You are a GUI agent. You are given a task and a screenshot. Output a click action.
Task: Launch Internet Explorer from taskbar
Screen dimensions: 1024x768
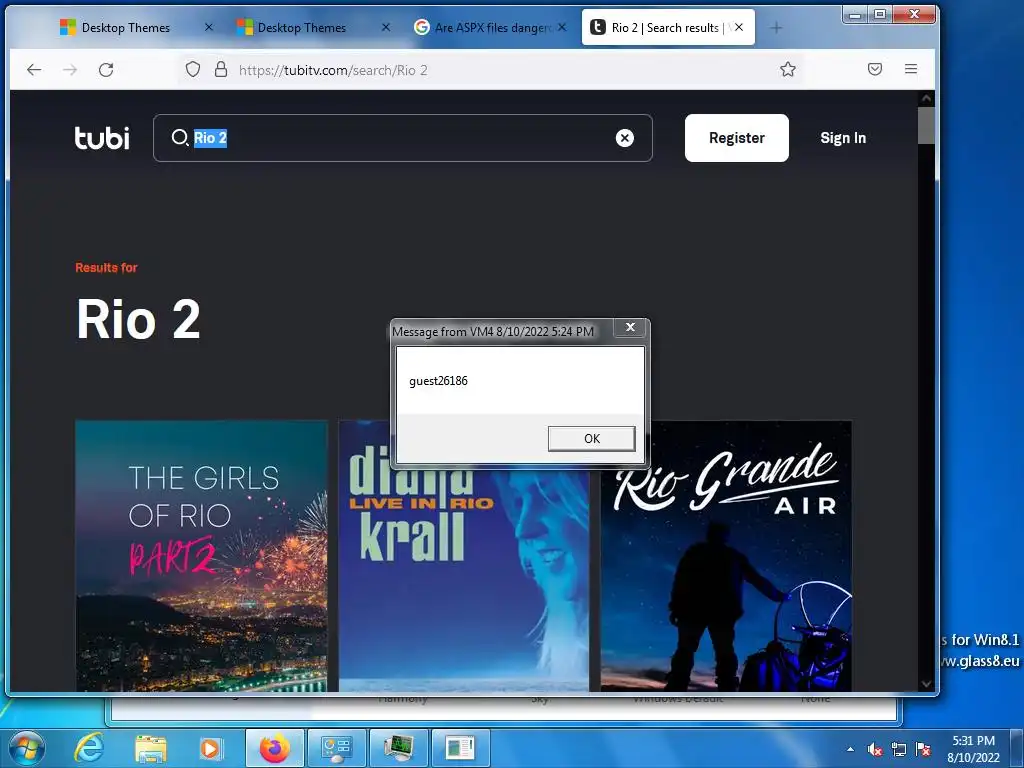[x=88, y=748]
